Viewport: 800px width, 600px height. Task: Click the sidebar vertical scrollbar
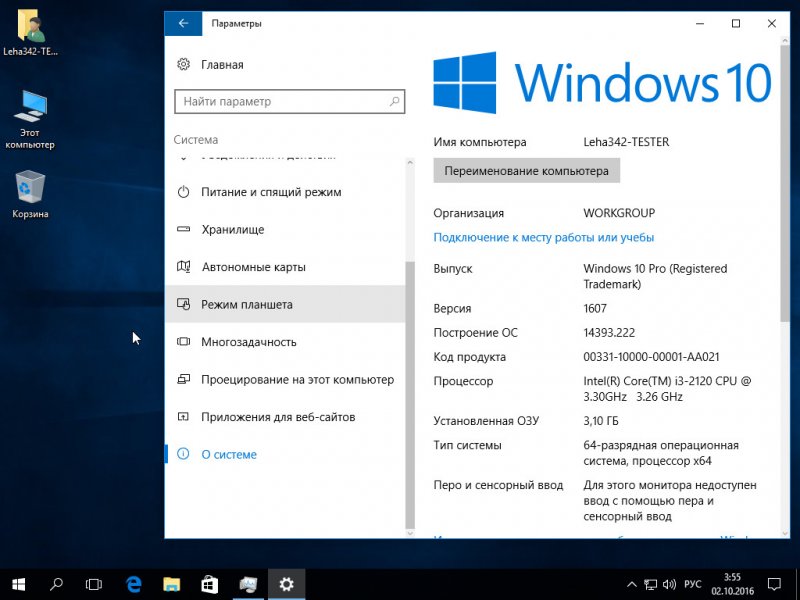click(x=408, y=390)
